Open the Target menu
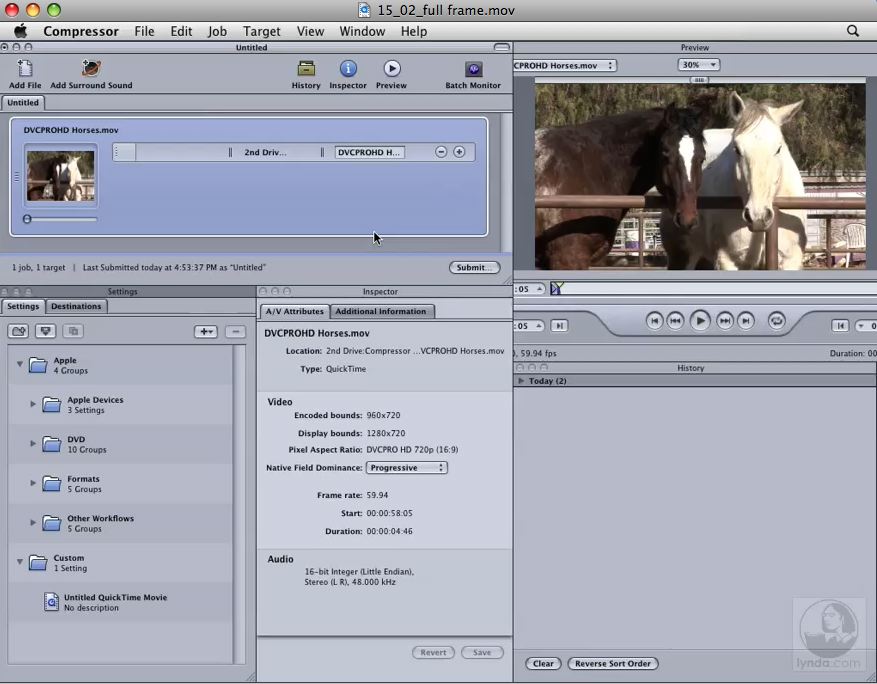 point(261,31)
